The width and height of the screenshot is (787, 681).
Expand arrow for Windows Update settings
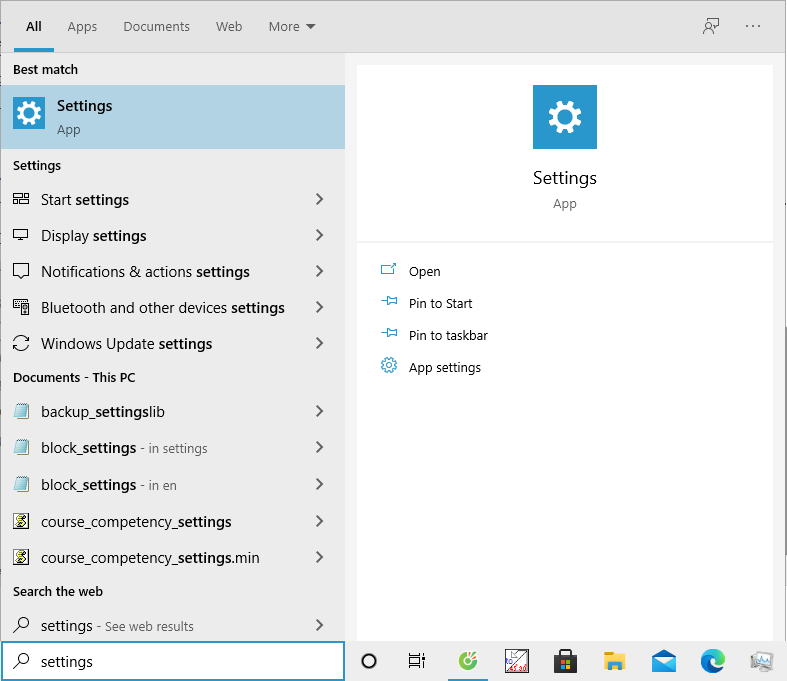pyautogui.click(x=319, y=344)
